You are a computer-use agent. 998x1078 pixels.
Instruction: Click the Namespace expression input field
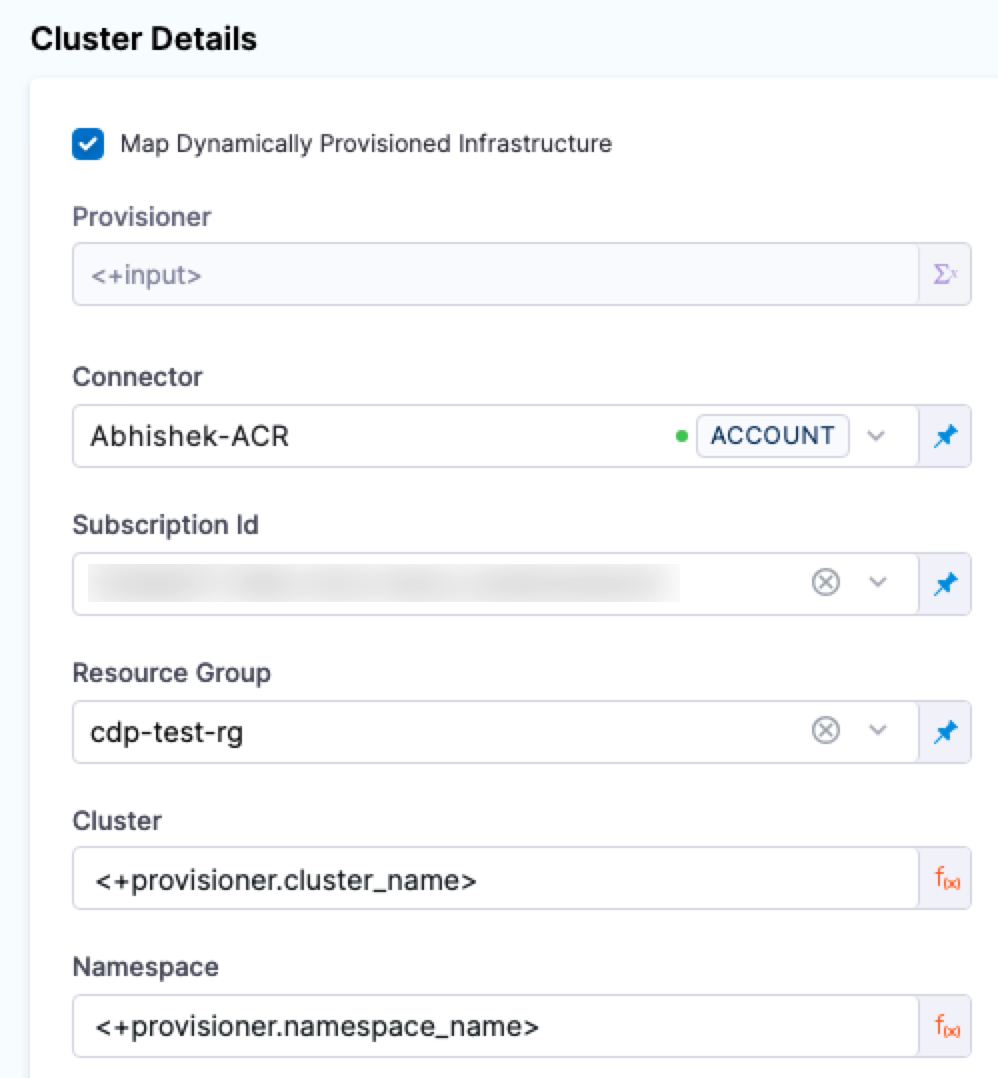coord(495,1026)
